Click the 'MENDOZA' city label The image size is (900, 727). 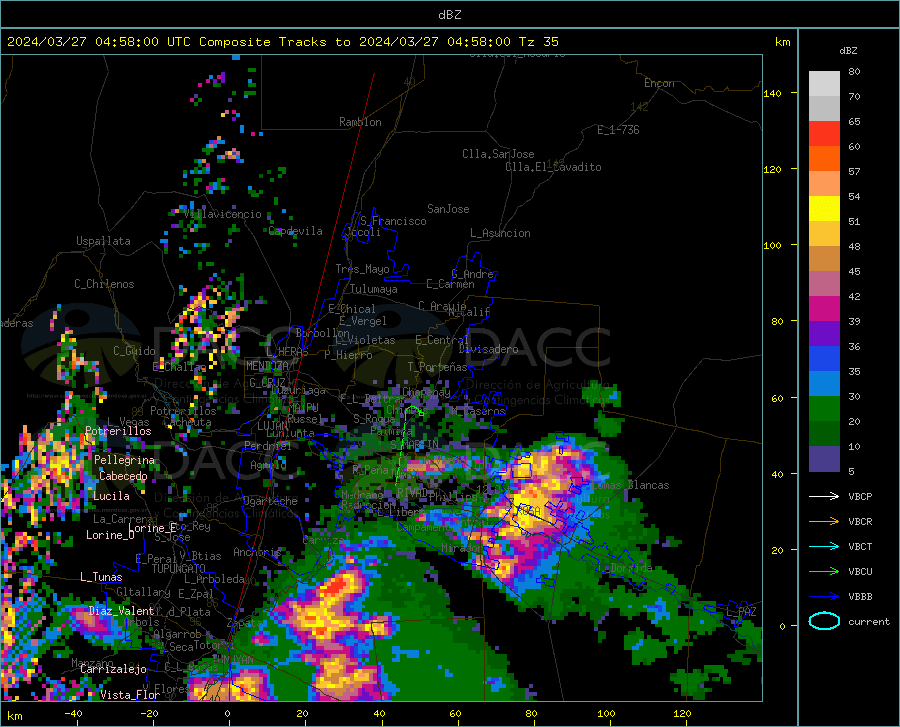pos(267,366)
